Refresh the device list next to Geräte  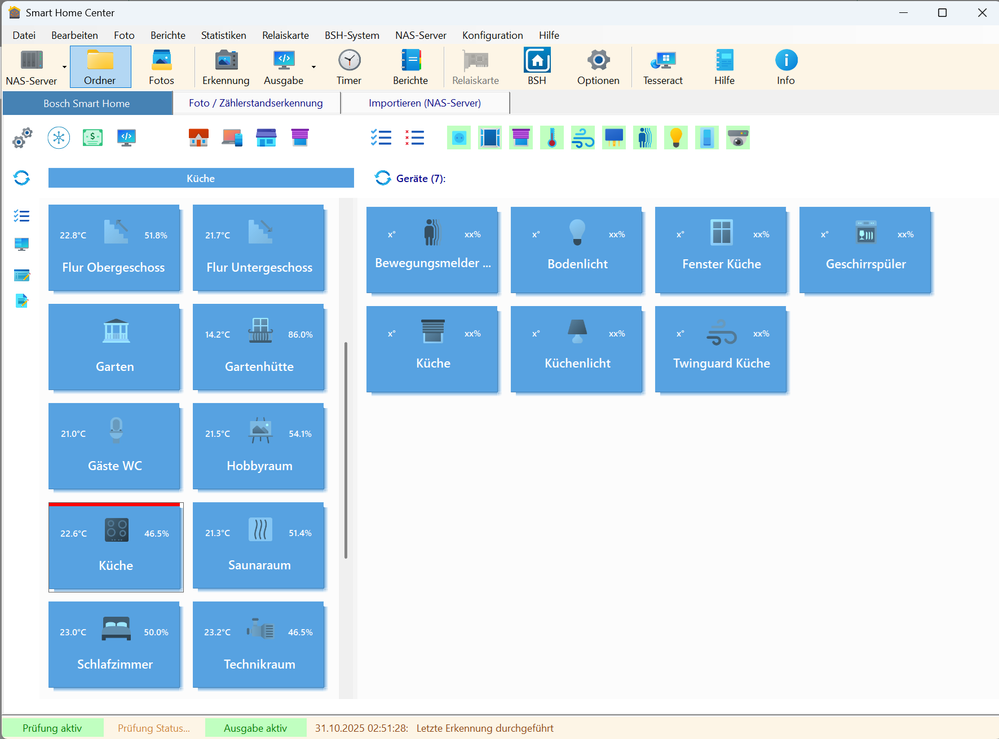click(x=382, y=178)
